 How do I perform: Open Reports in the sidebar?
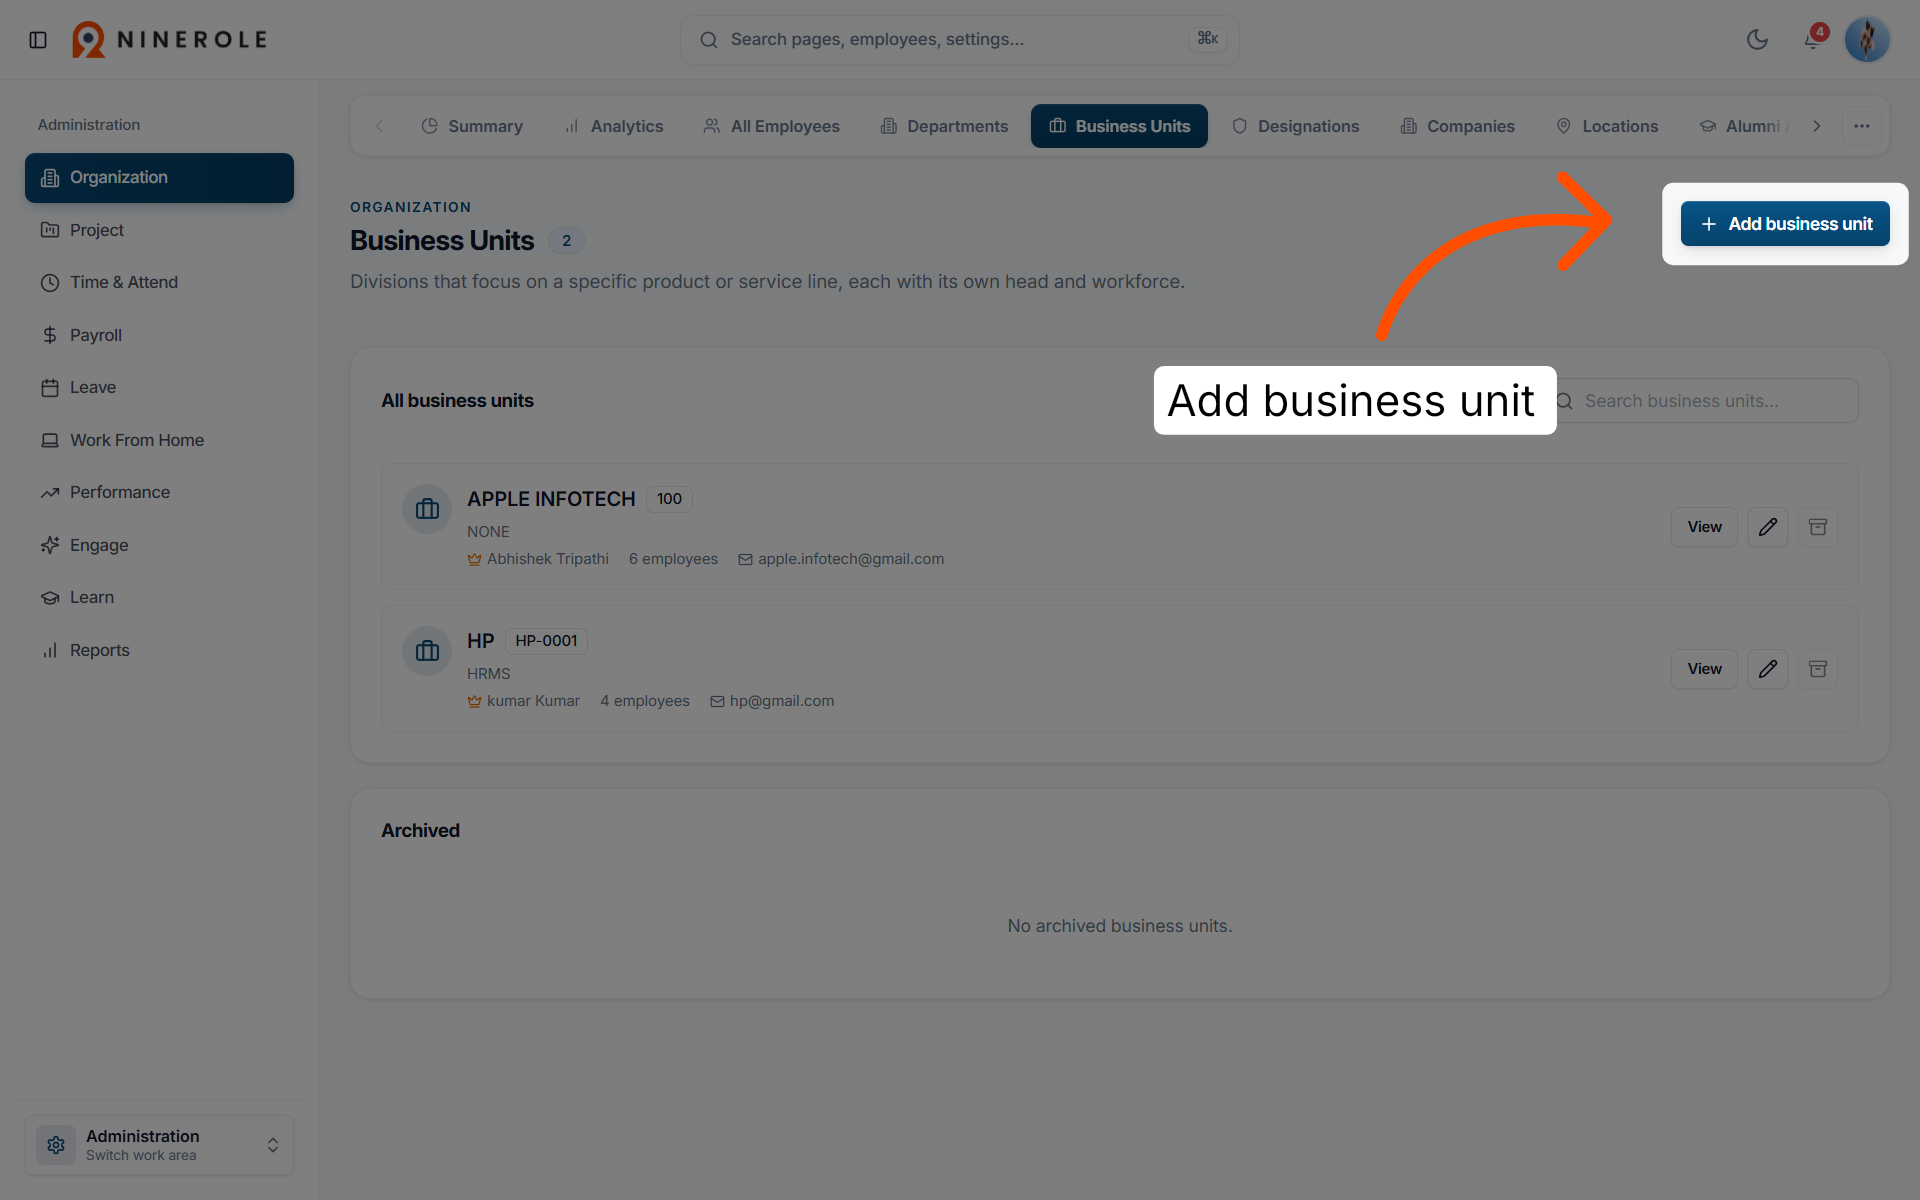(x=159, y=650)
